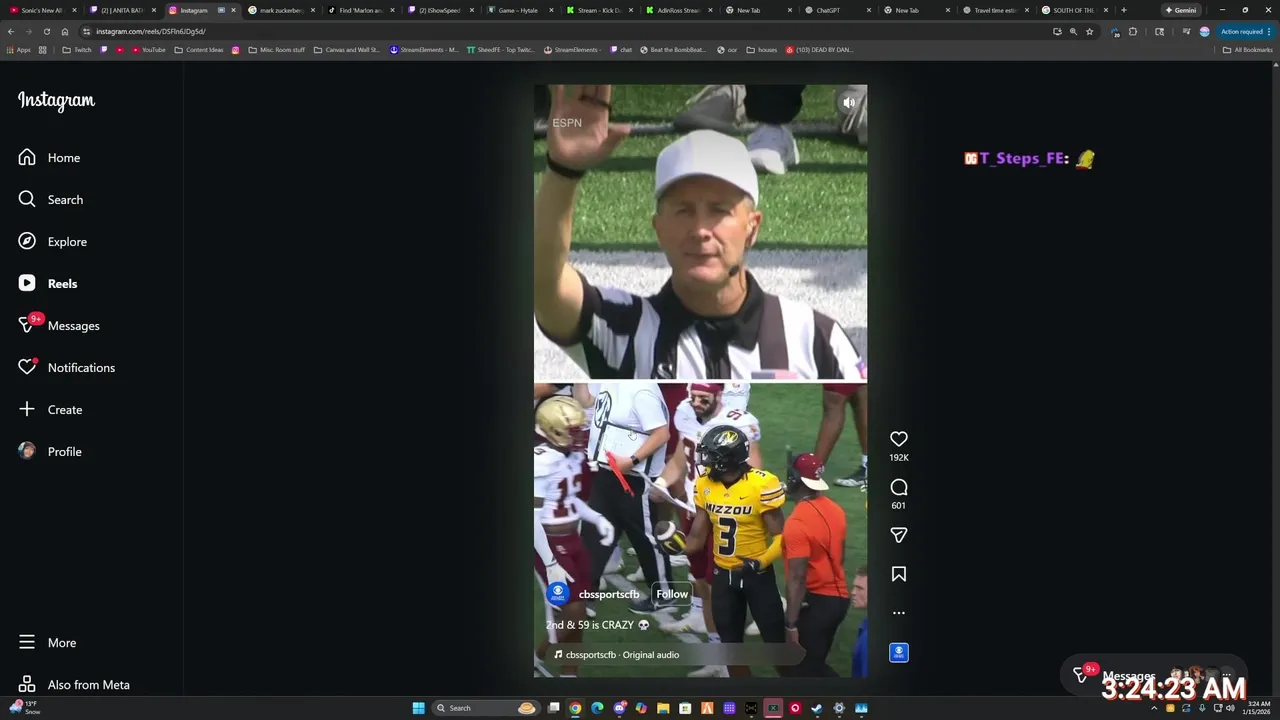Open Instagram Search in sidebar
Image resolution: width=1280 pixels, height=720 pixels.
51,200
